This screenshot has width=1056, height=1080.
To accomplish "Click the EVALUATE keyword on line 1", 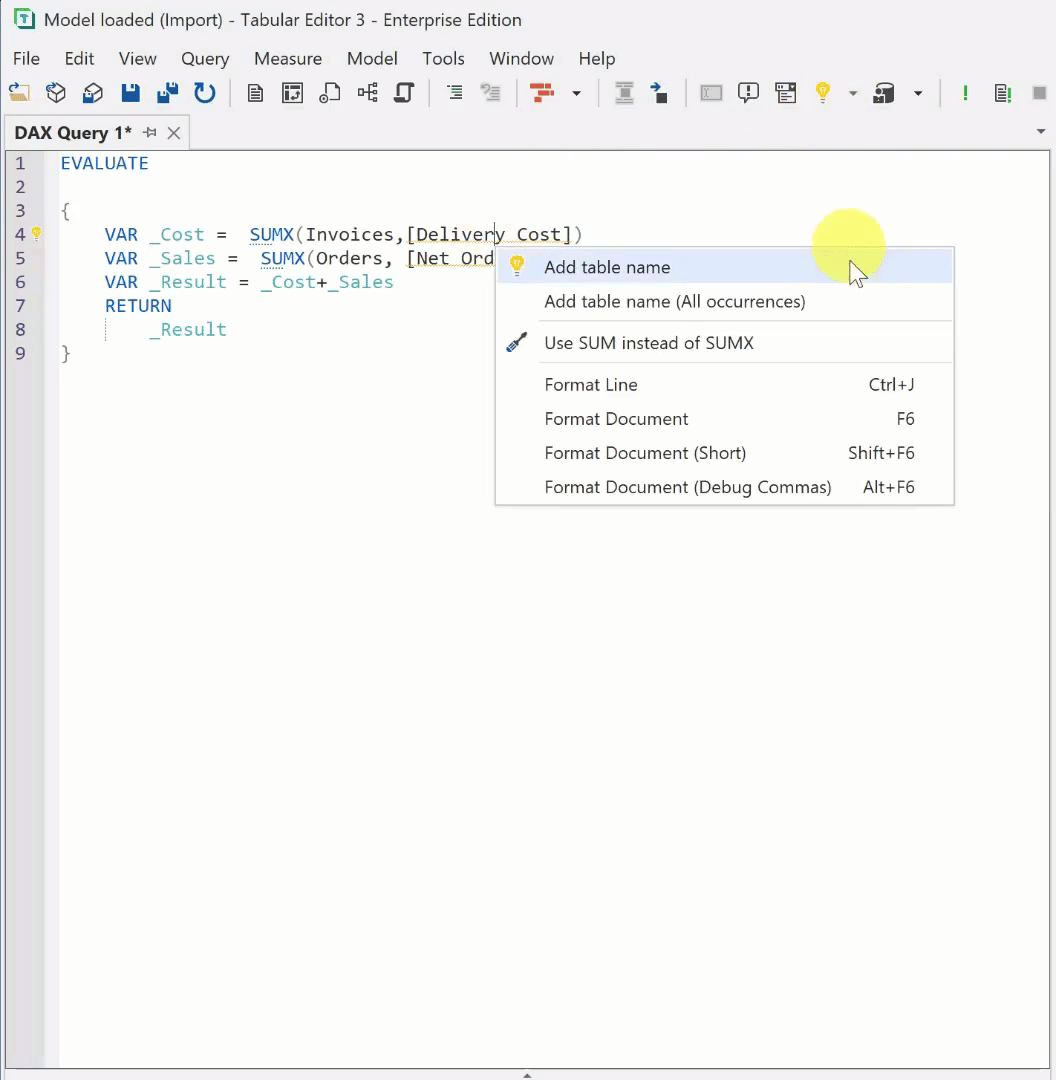I will coord(105,163).
